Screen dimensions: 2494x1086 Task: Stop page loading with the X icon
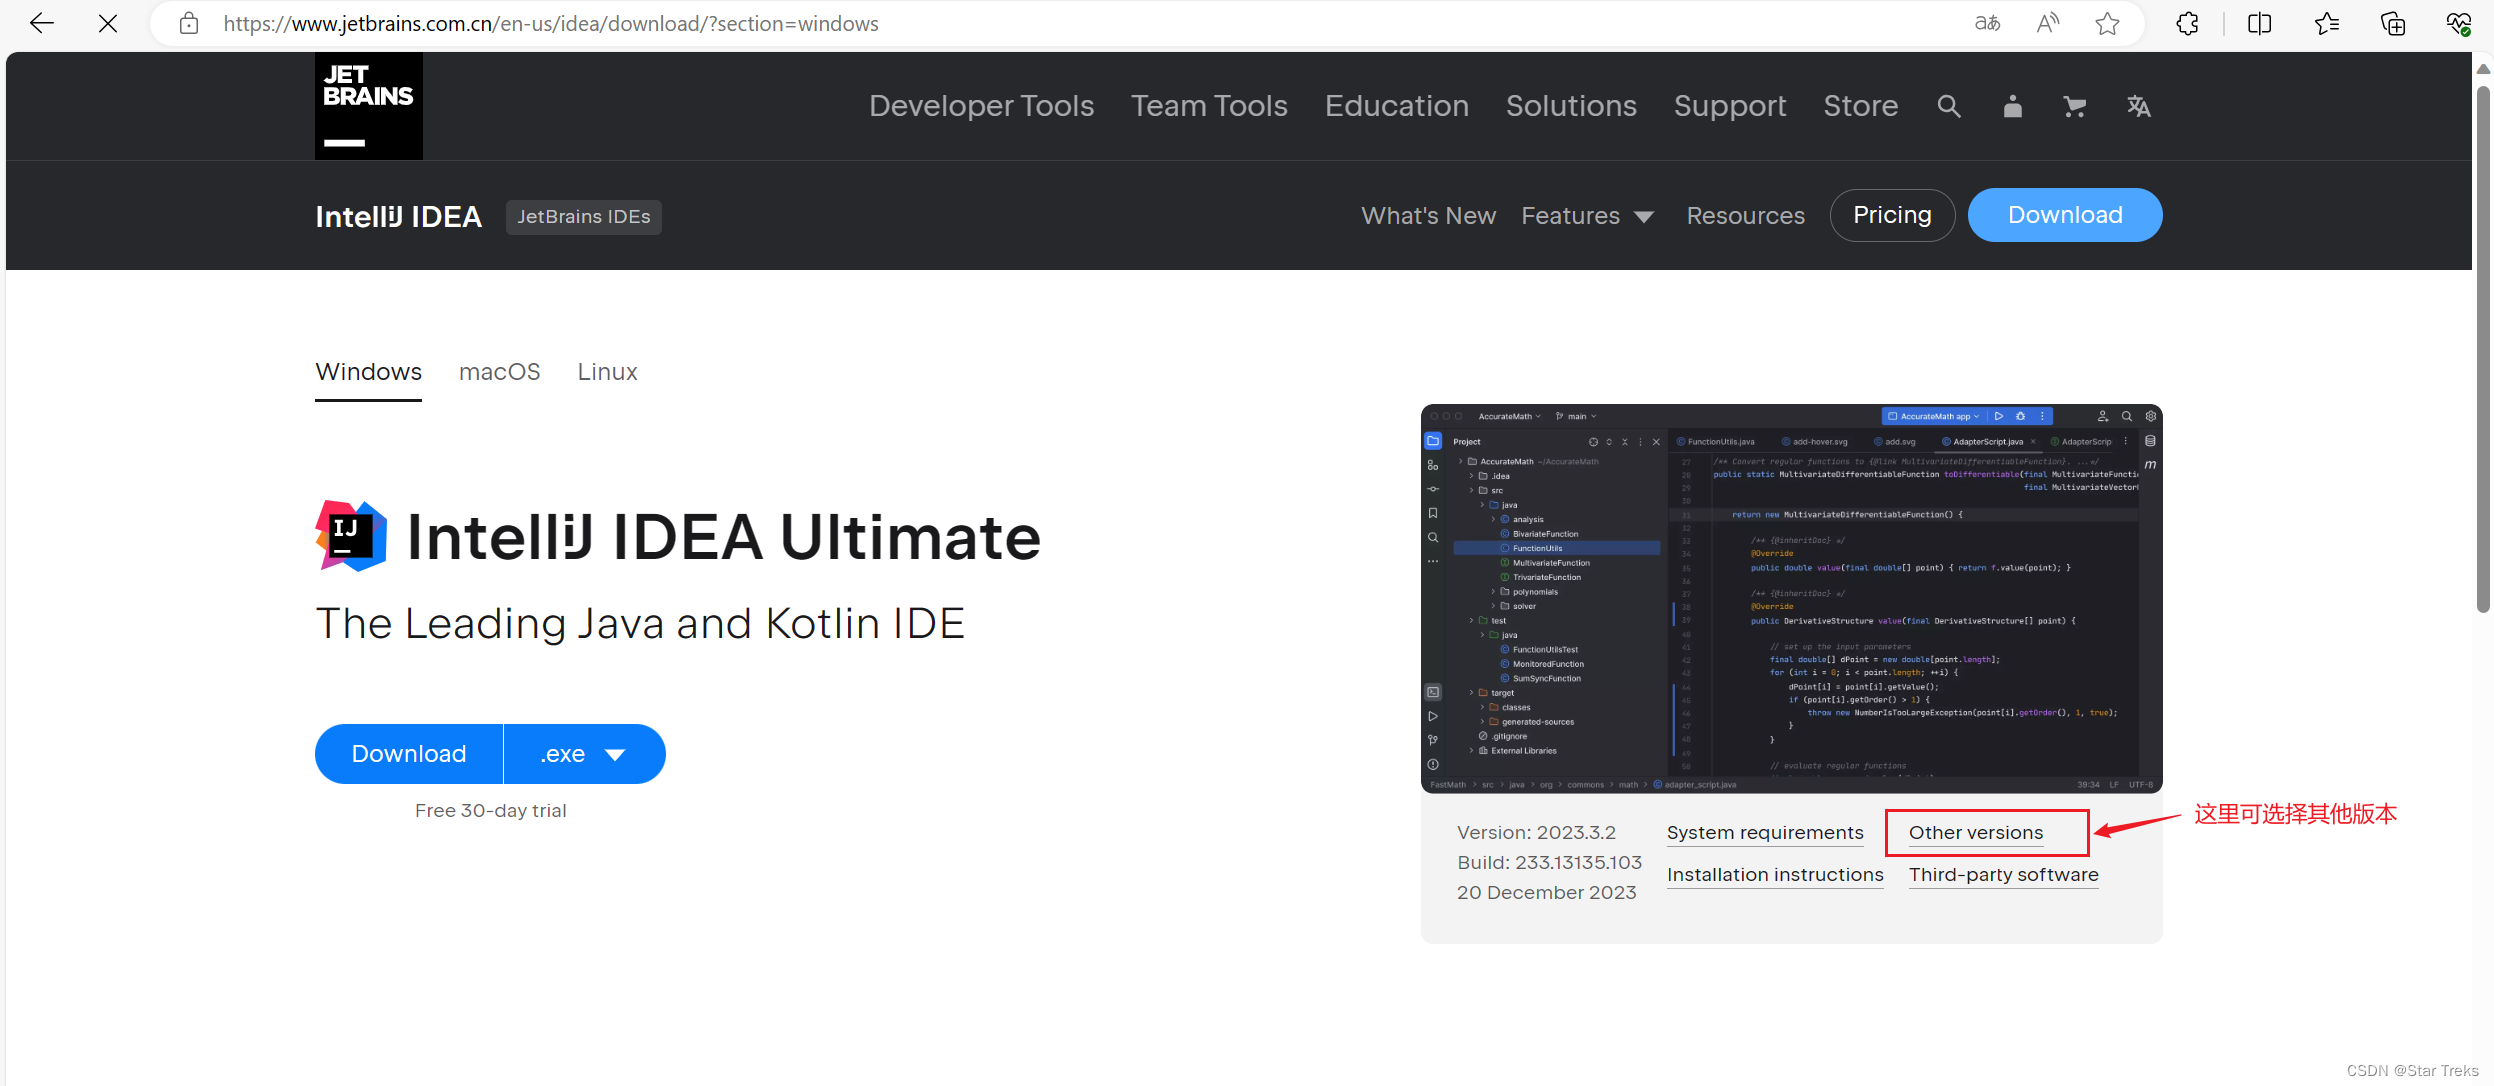108,23
